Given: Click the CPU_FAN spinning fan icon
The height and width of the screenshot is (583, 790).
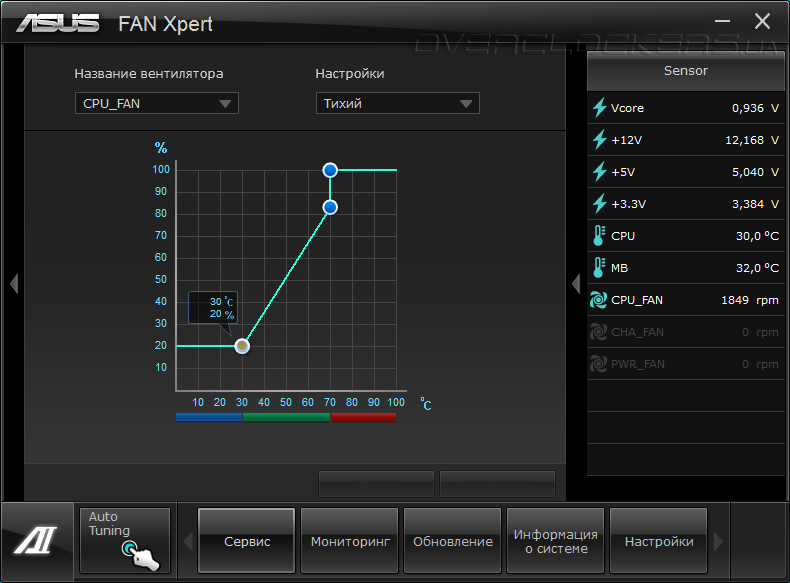Looking at the screenshot, I should point(599,300).
